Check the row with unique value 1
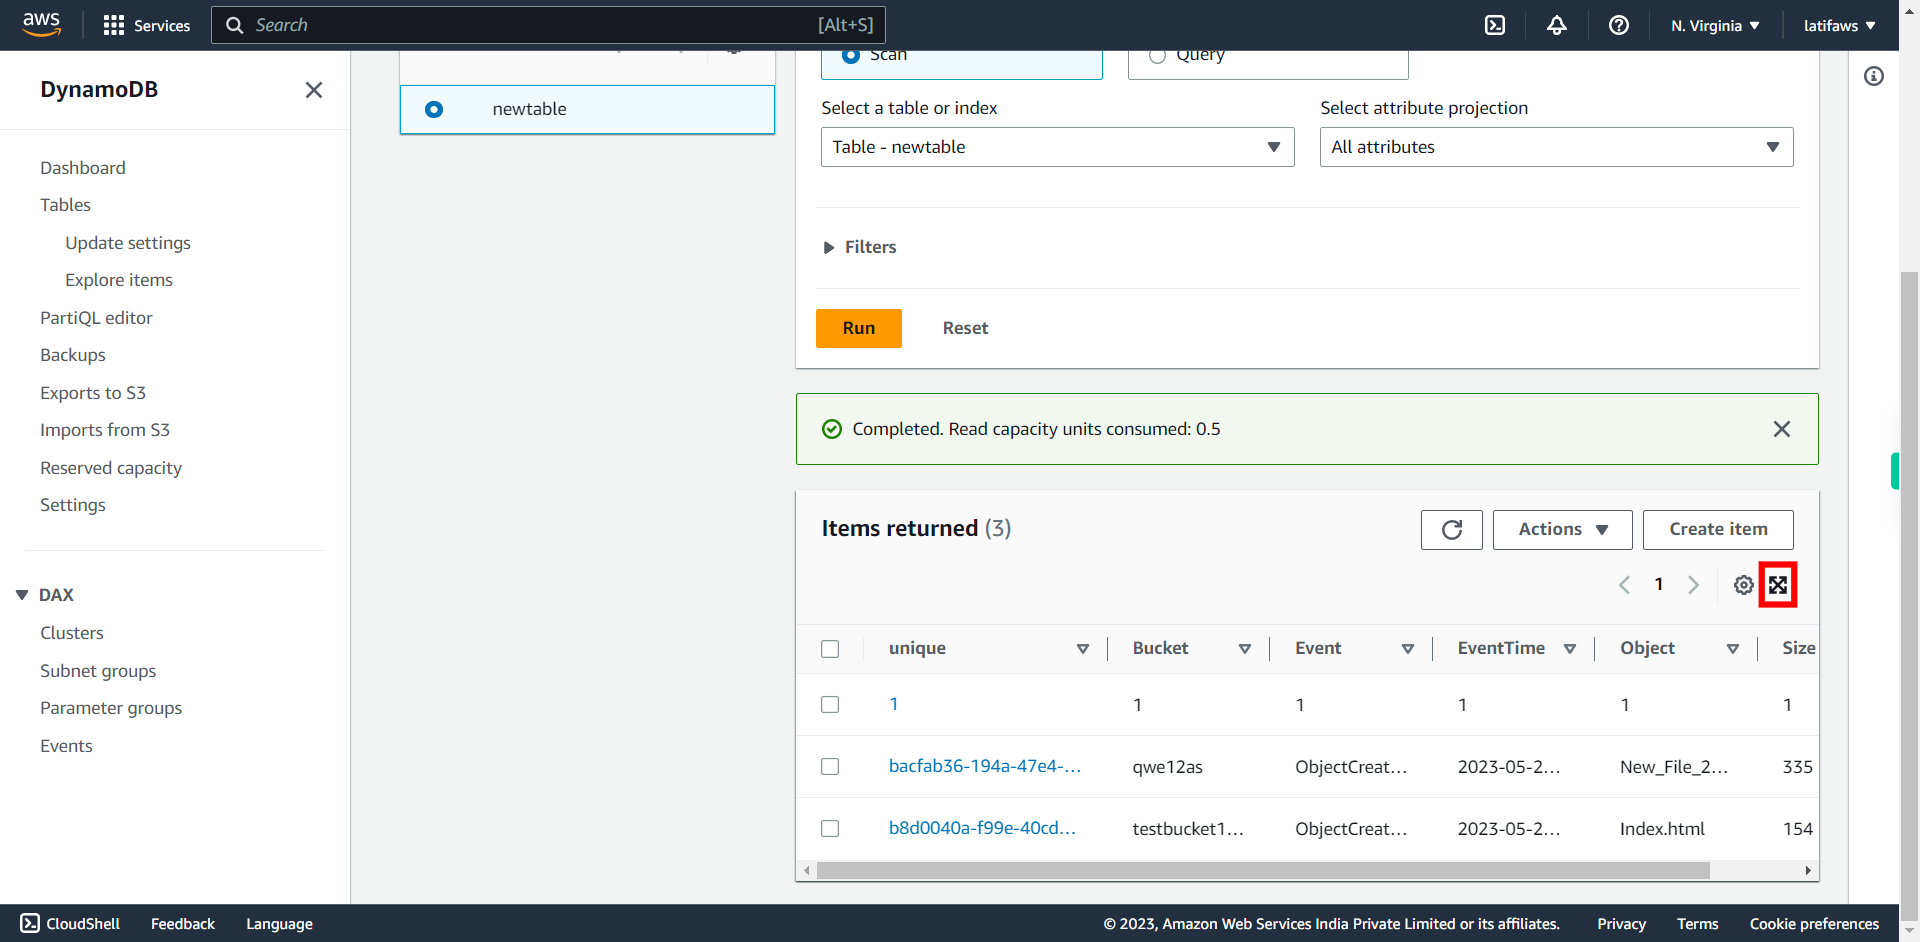1920x942 pixels. [x=830, y=705]
